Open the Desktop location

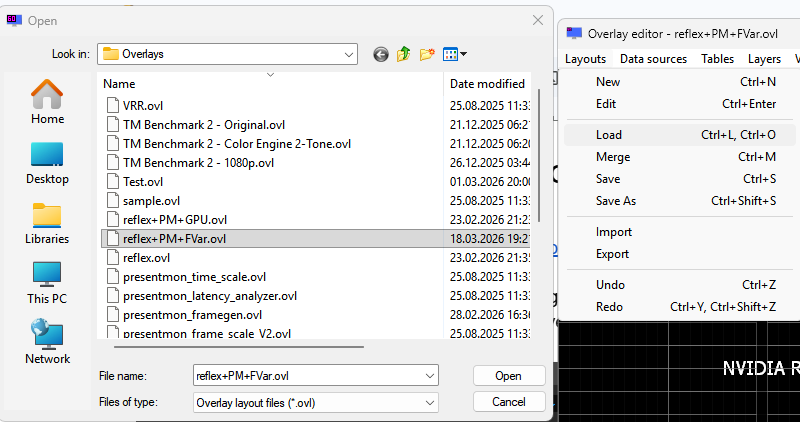coord(47,163)
